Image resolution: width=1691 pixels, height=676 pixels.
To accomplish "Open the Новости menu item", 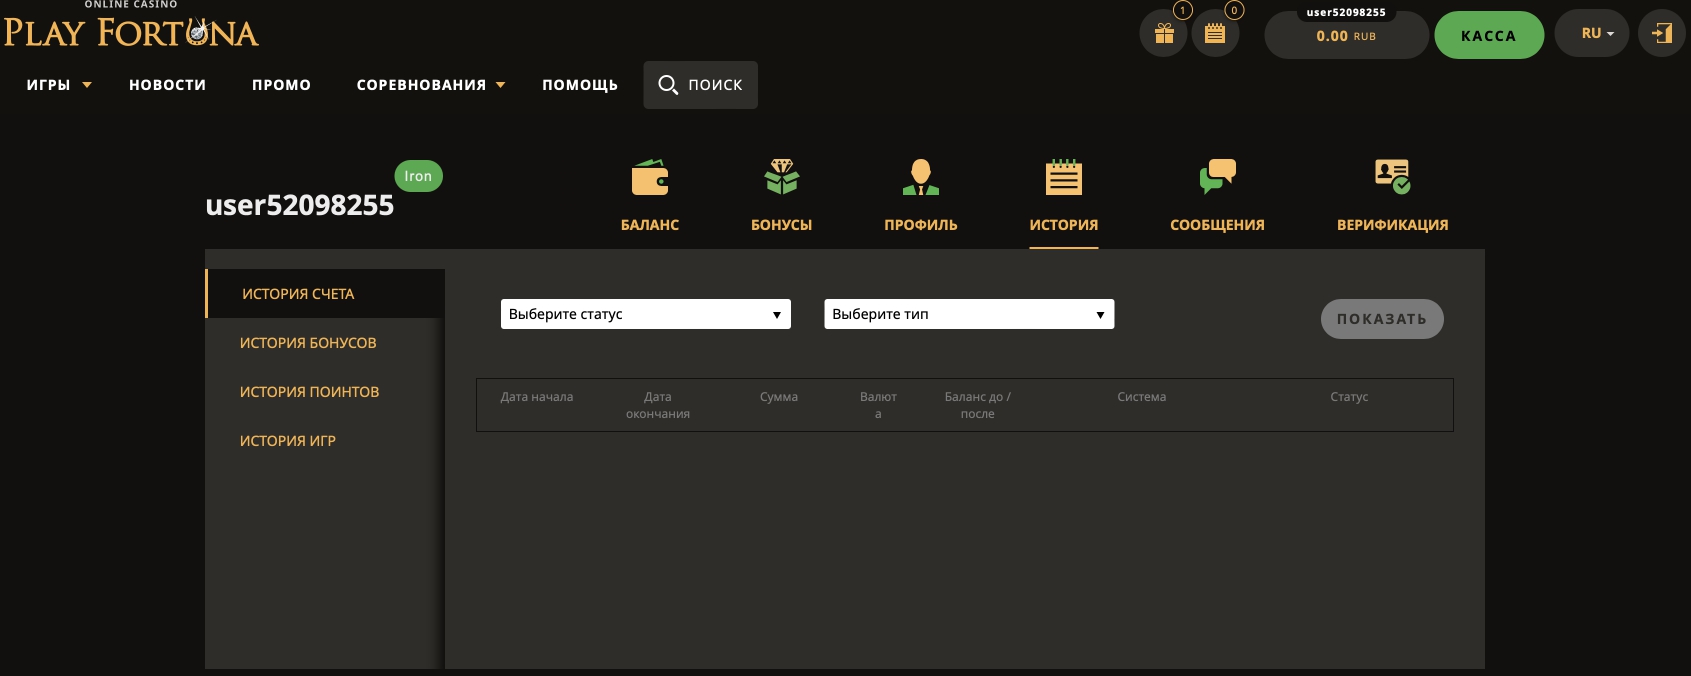I will click(167, 85).
